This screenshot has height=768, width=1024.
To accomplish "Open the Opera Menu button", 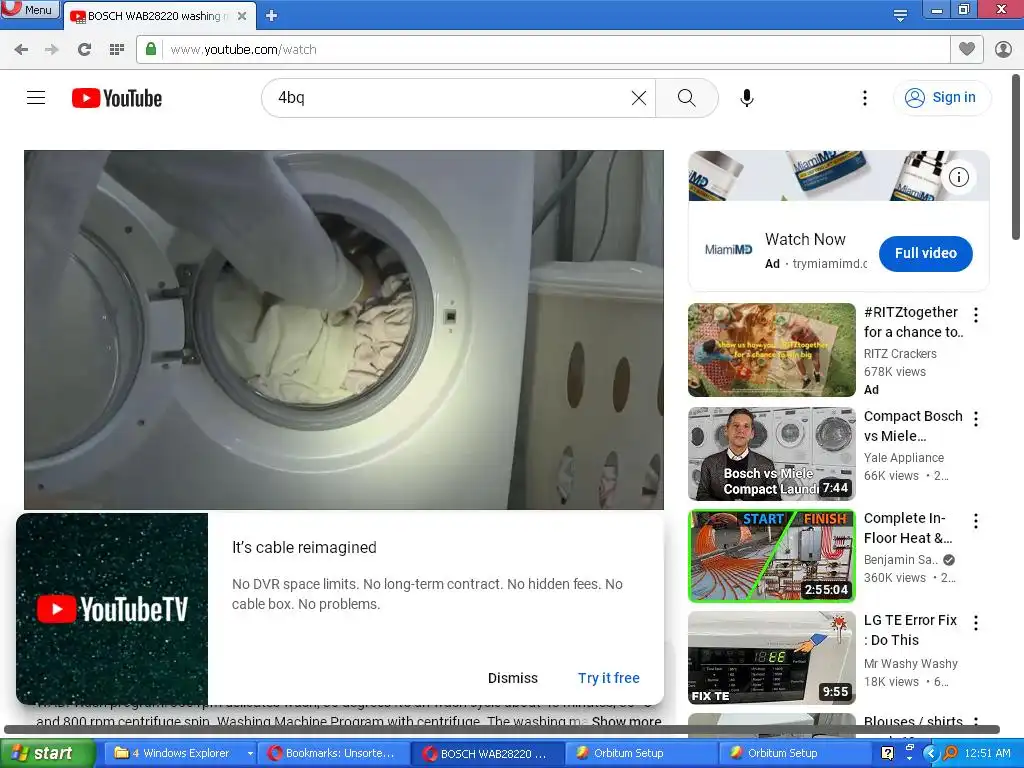I will click(30, 9).
